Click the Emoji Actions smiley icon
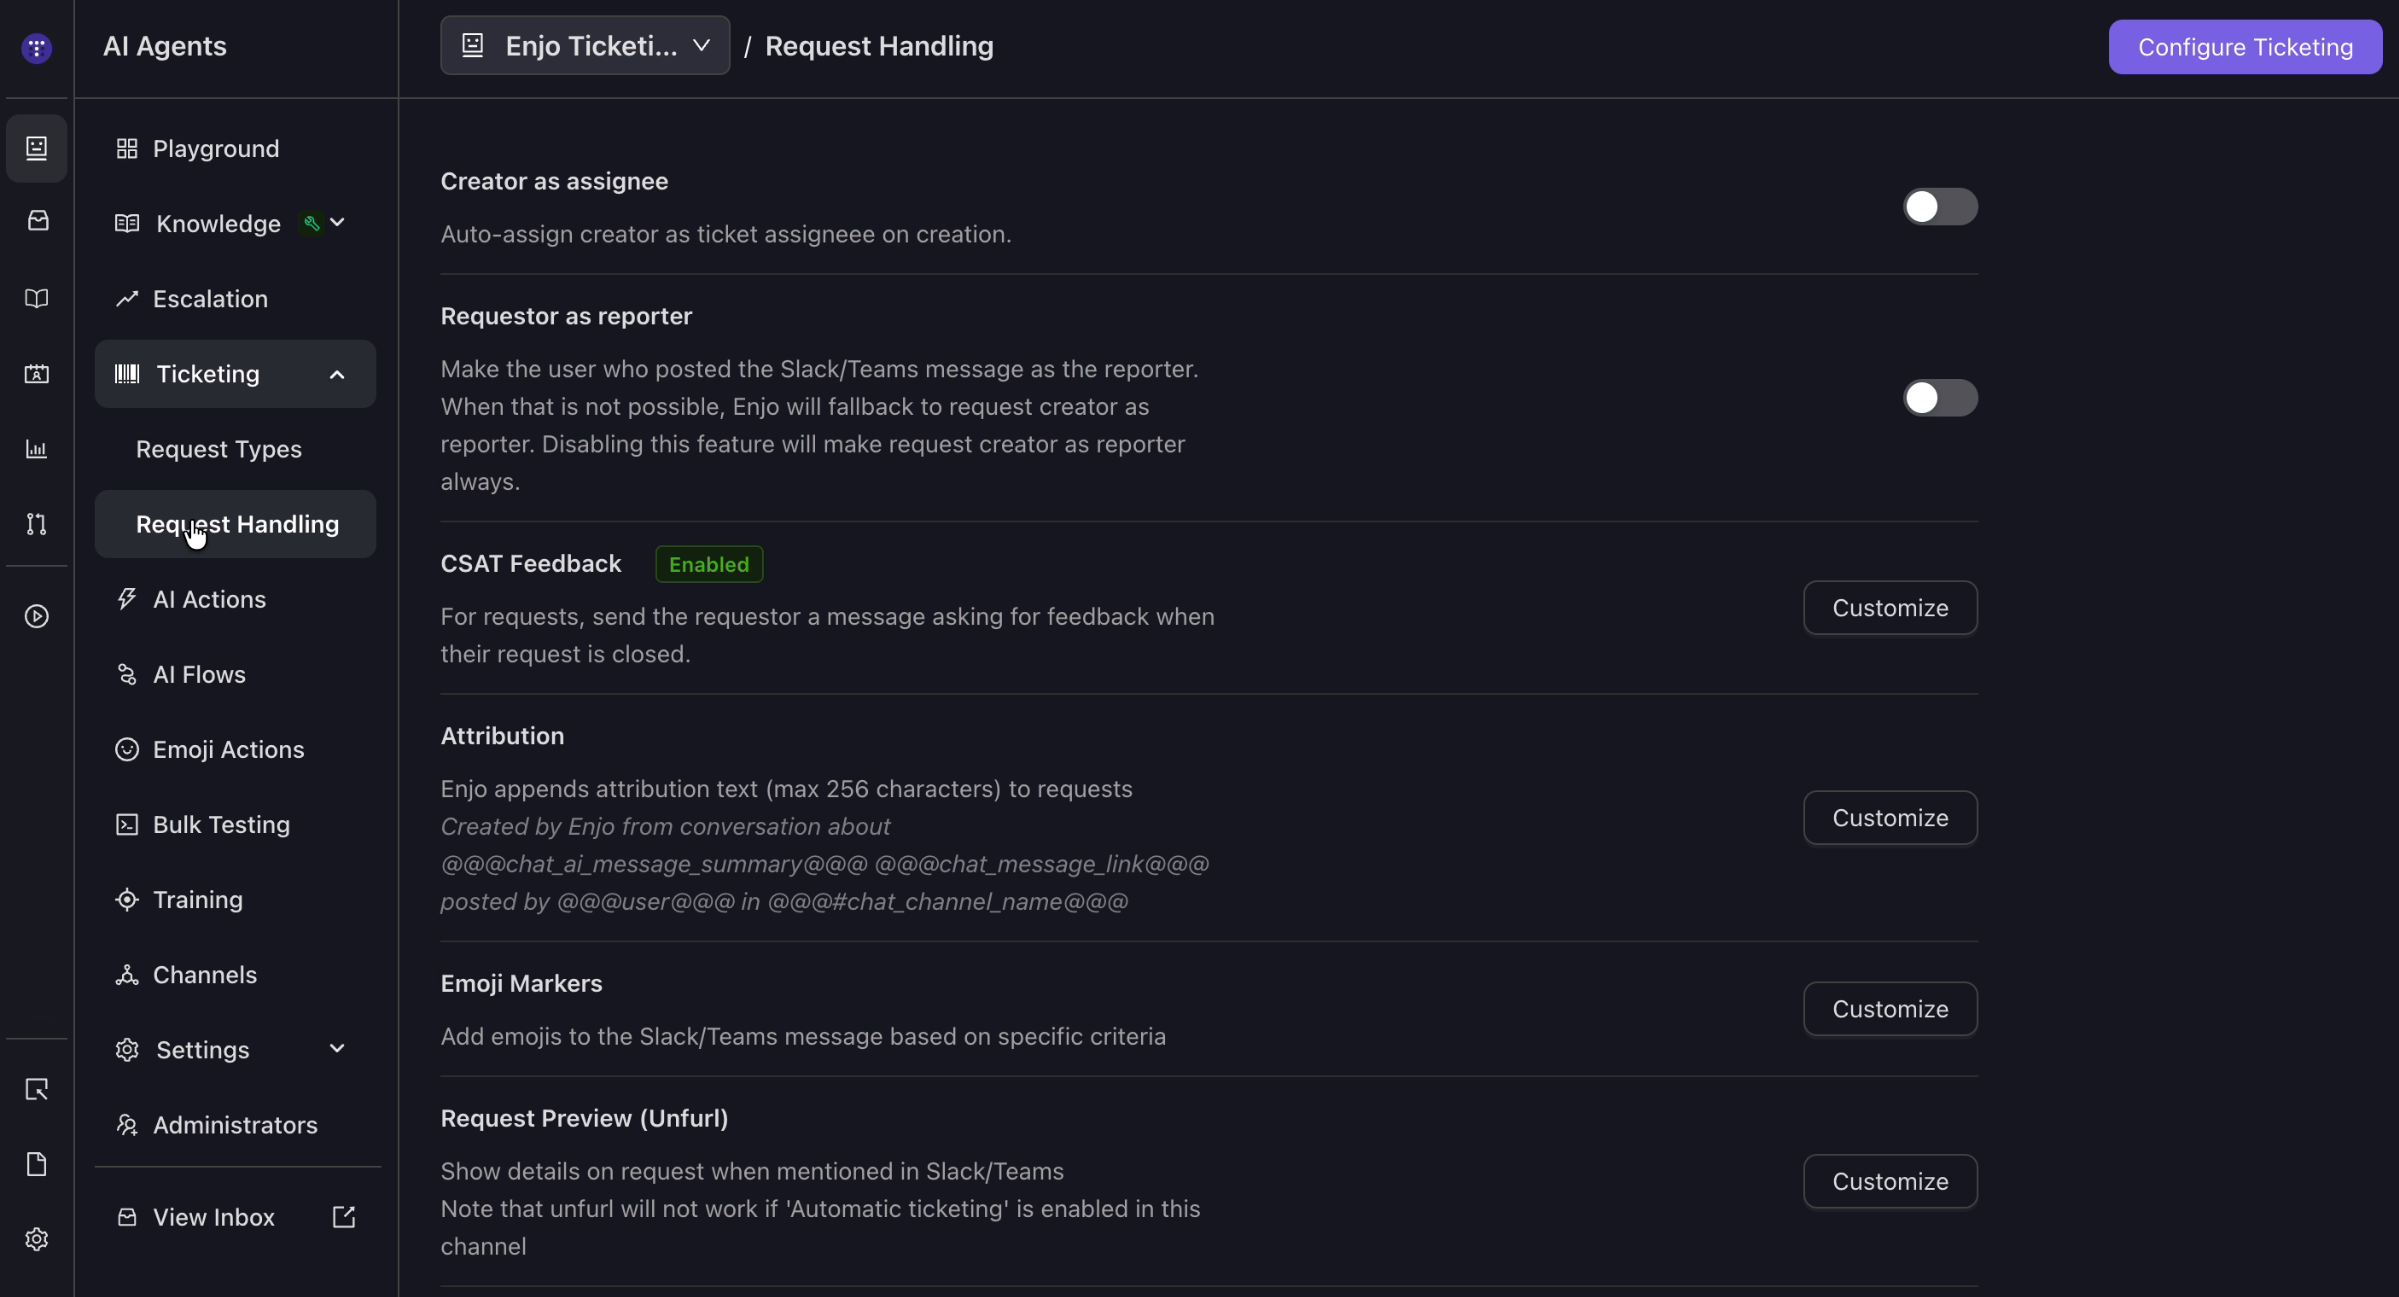Viewport: 2399px width, 1297px height. (x=127, y=749)
